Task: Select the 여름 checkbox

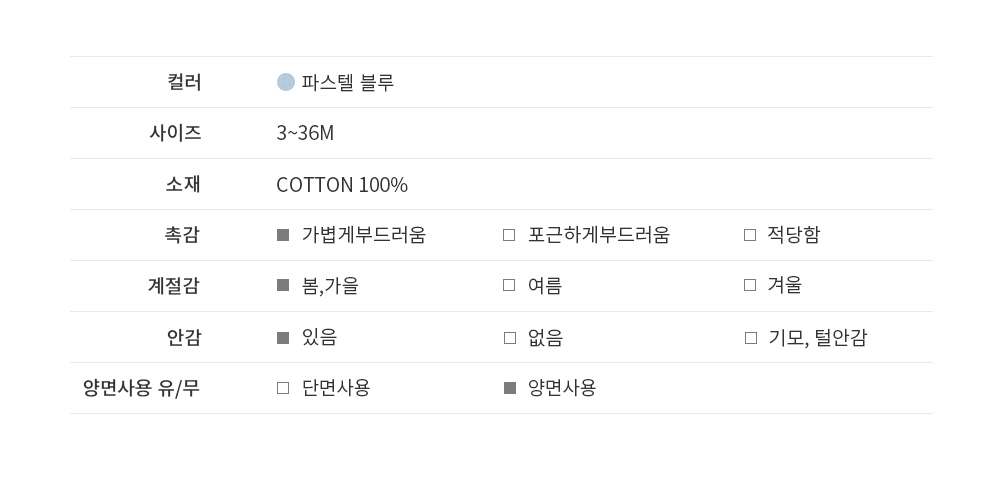Action: [509, 285]
